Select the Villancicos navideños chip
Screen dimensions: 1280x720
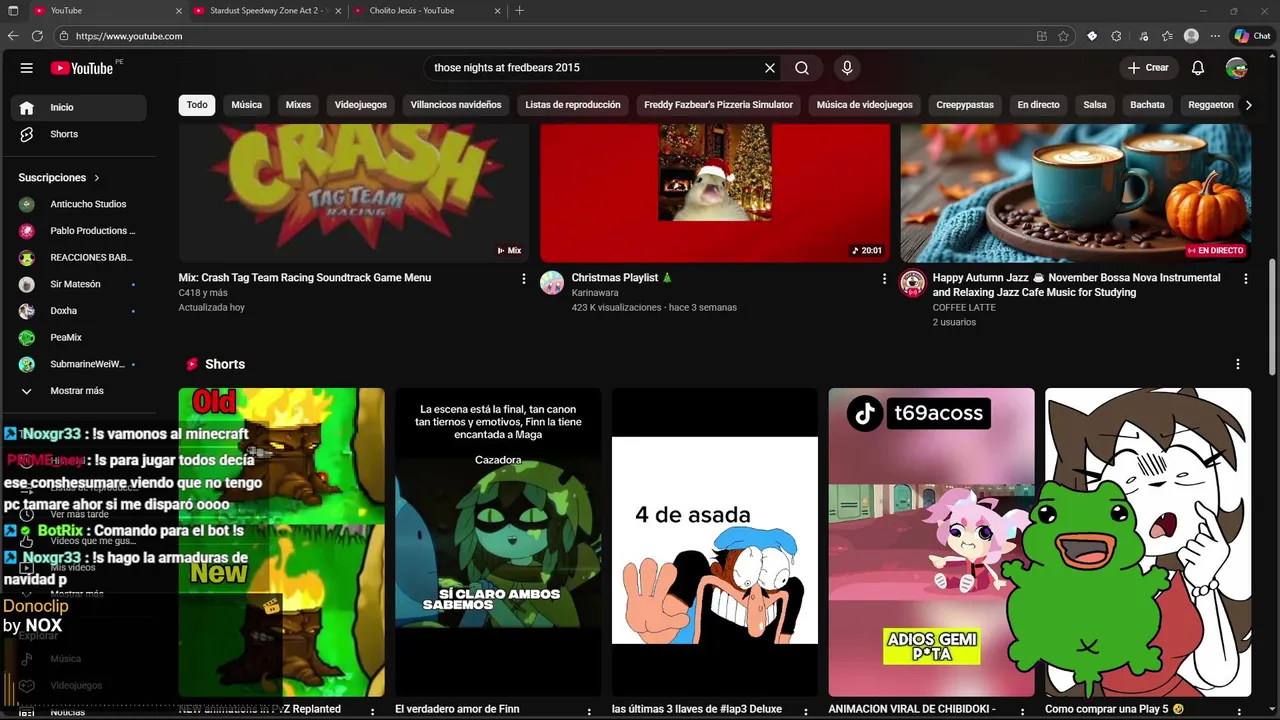456,105
